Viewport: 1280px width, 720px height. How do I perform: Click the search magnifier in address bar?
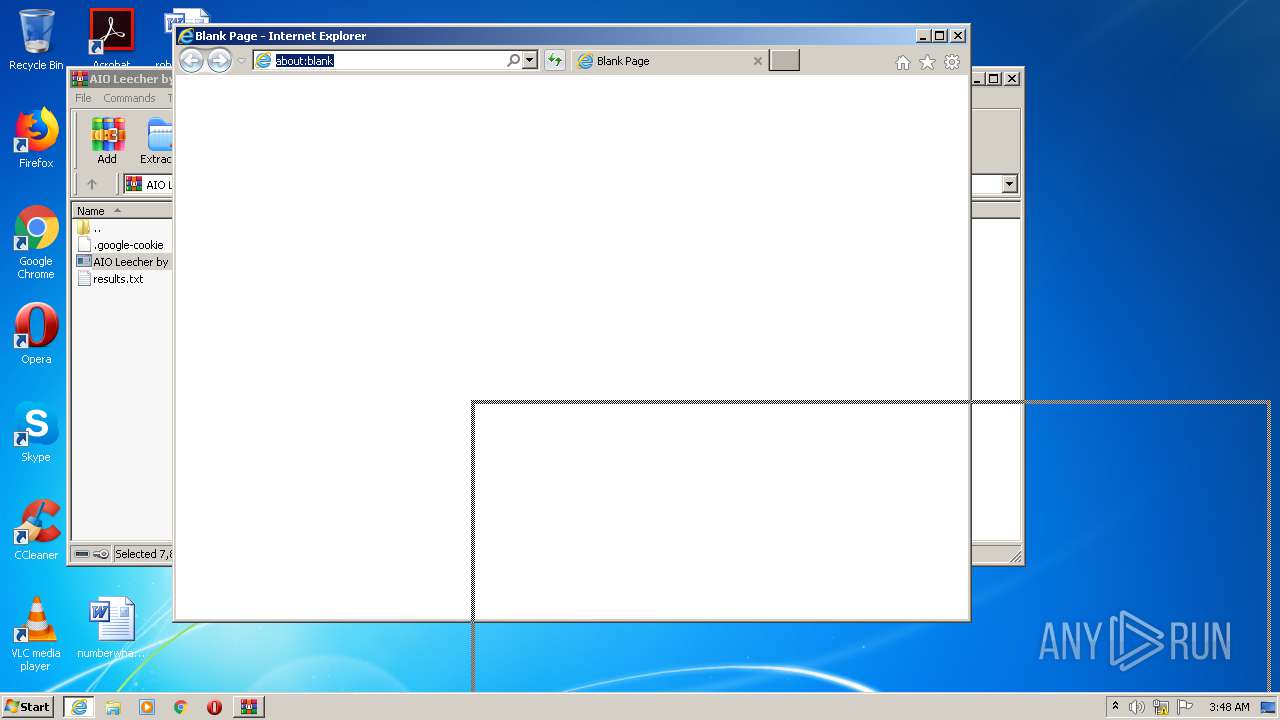513,61
